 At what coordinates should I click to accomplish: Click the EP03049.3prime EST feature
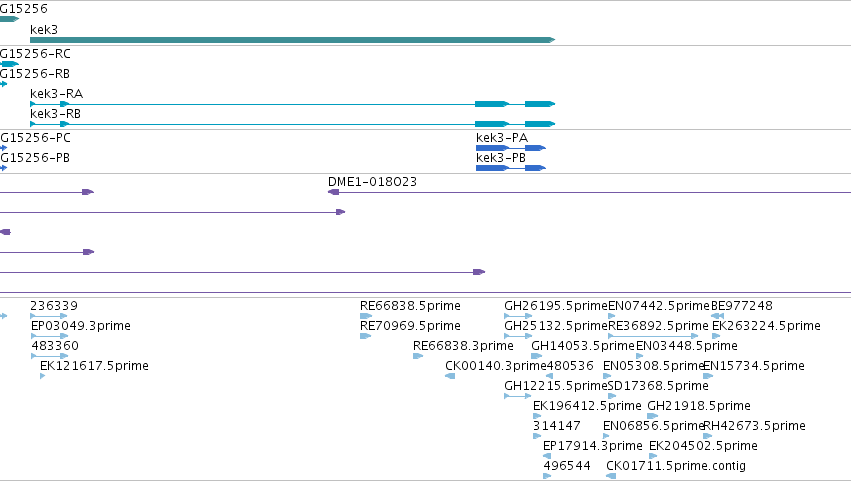[x=49, y=336]
